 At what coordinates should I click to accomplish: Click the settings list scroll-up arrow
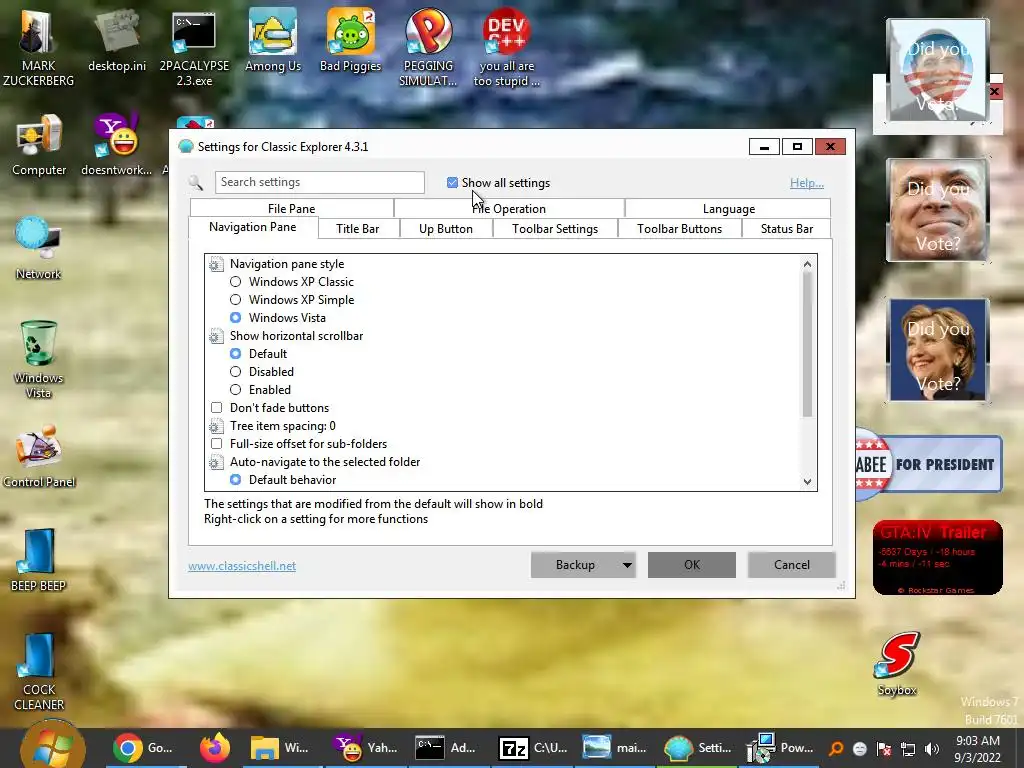click(x=807, y=264)
